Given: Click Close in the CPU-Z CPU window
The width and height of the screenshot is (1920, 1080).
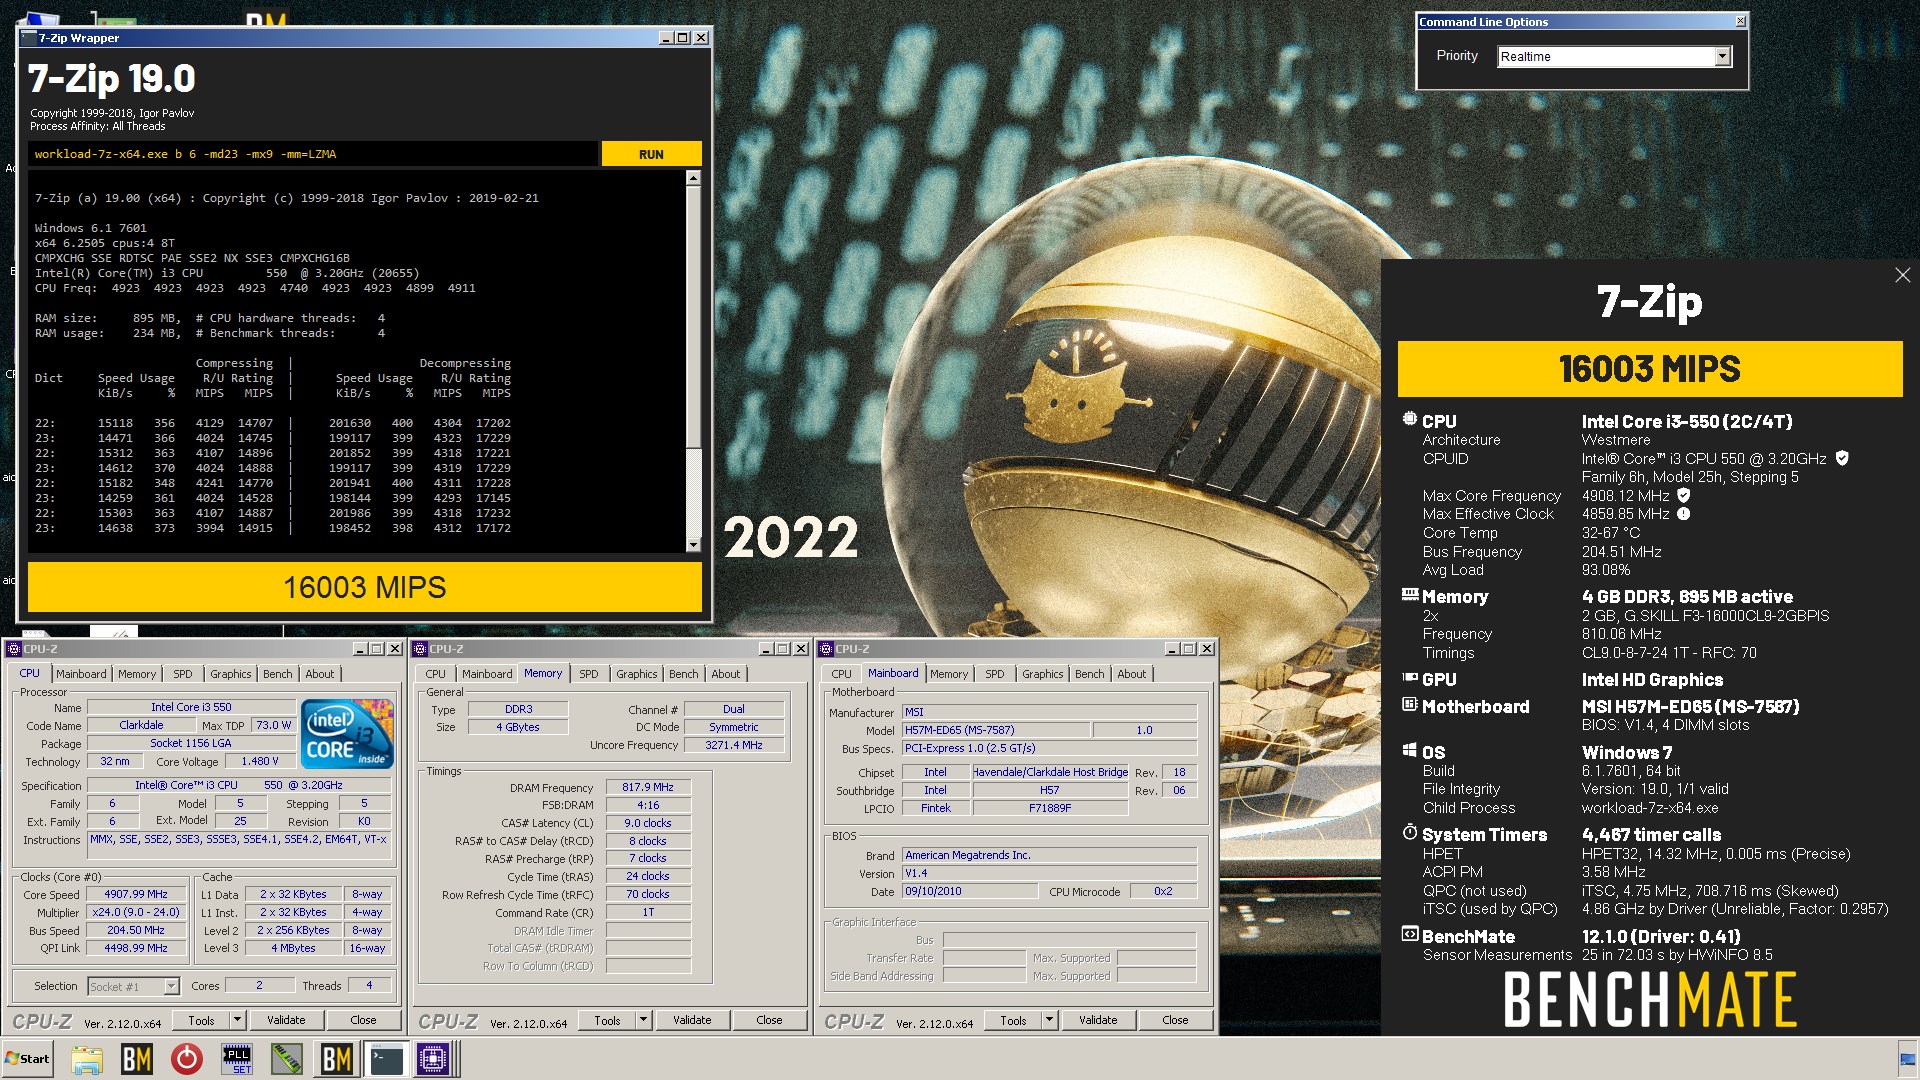Looking at the screenshot, I should tap(363, 1020).
